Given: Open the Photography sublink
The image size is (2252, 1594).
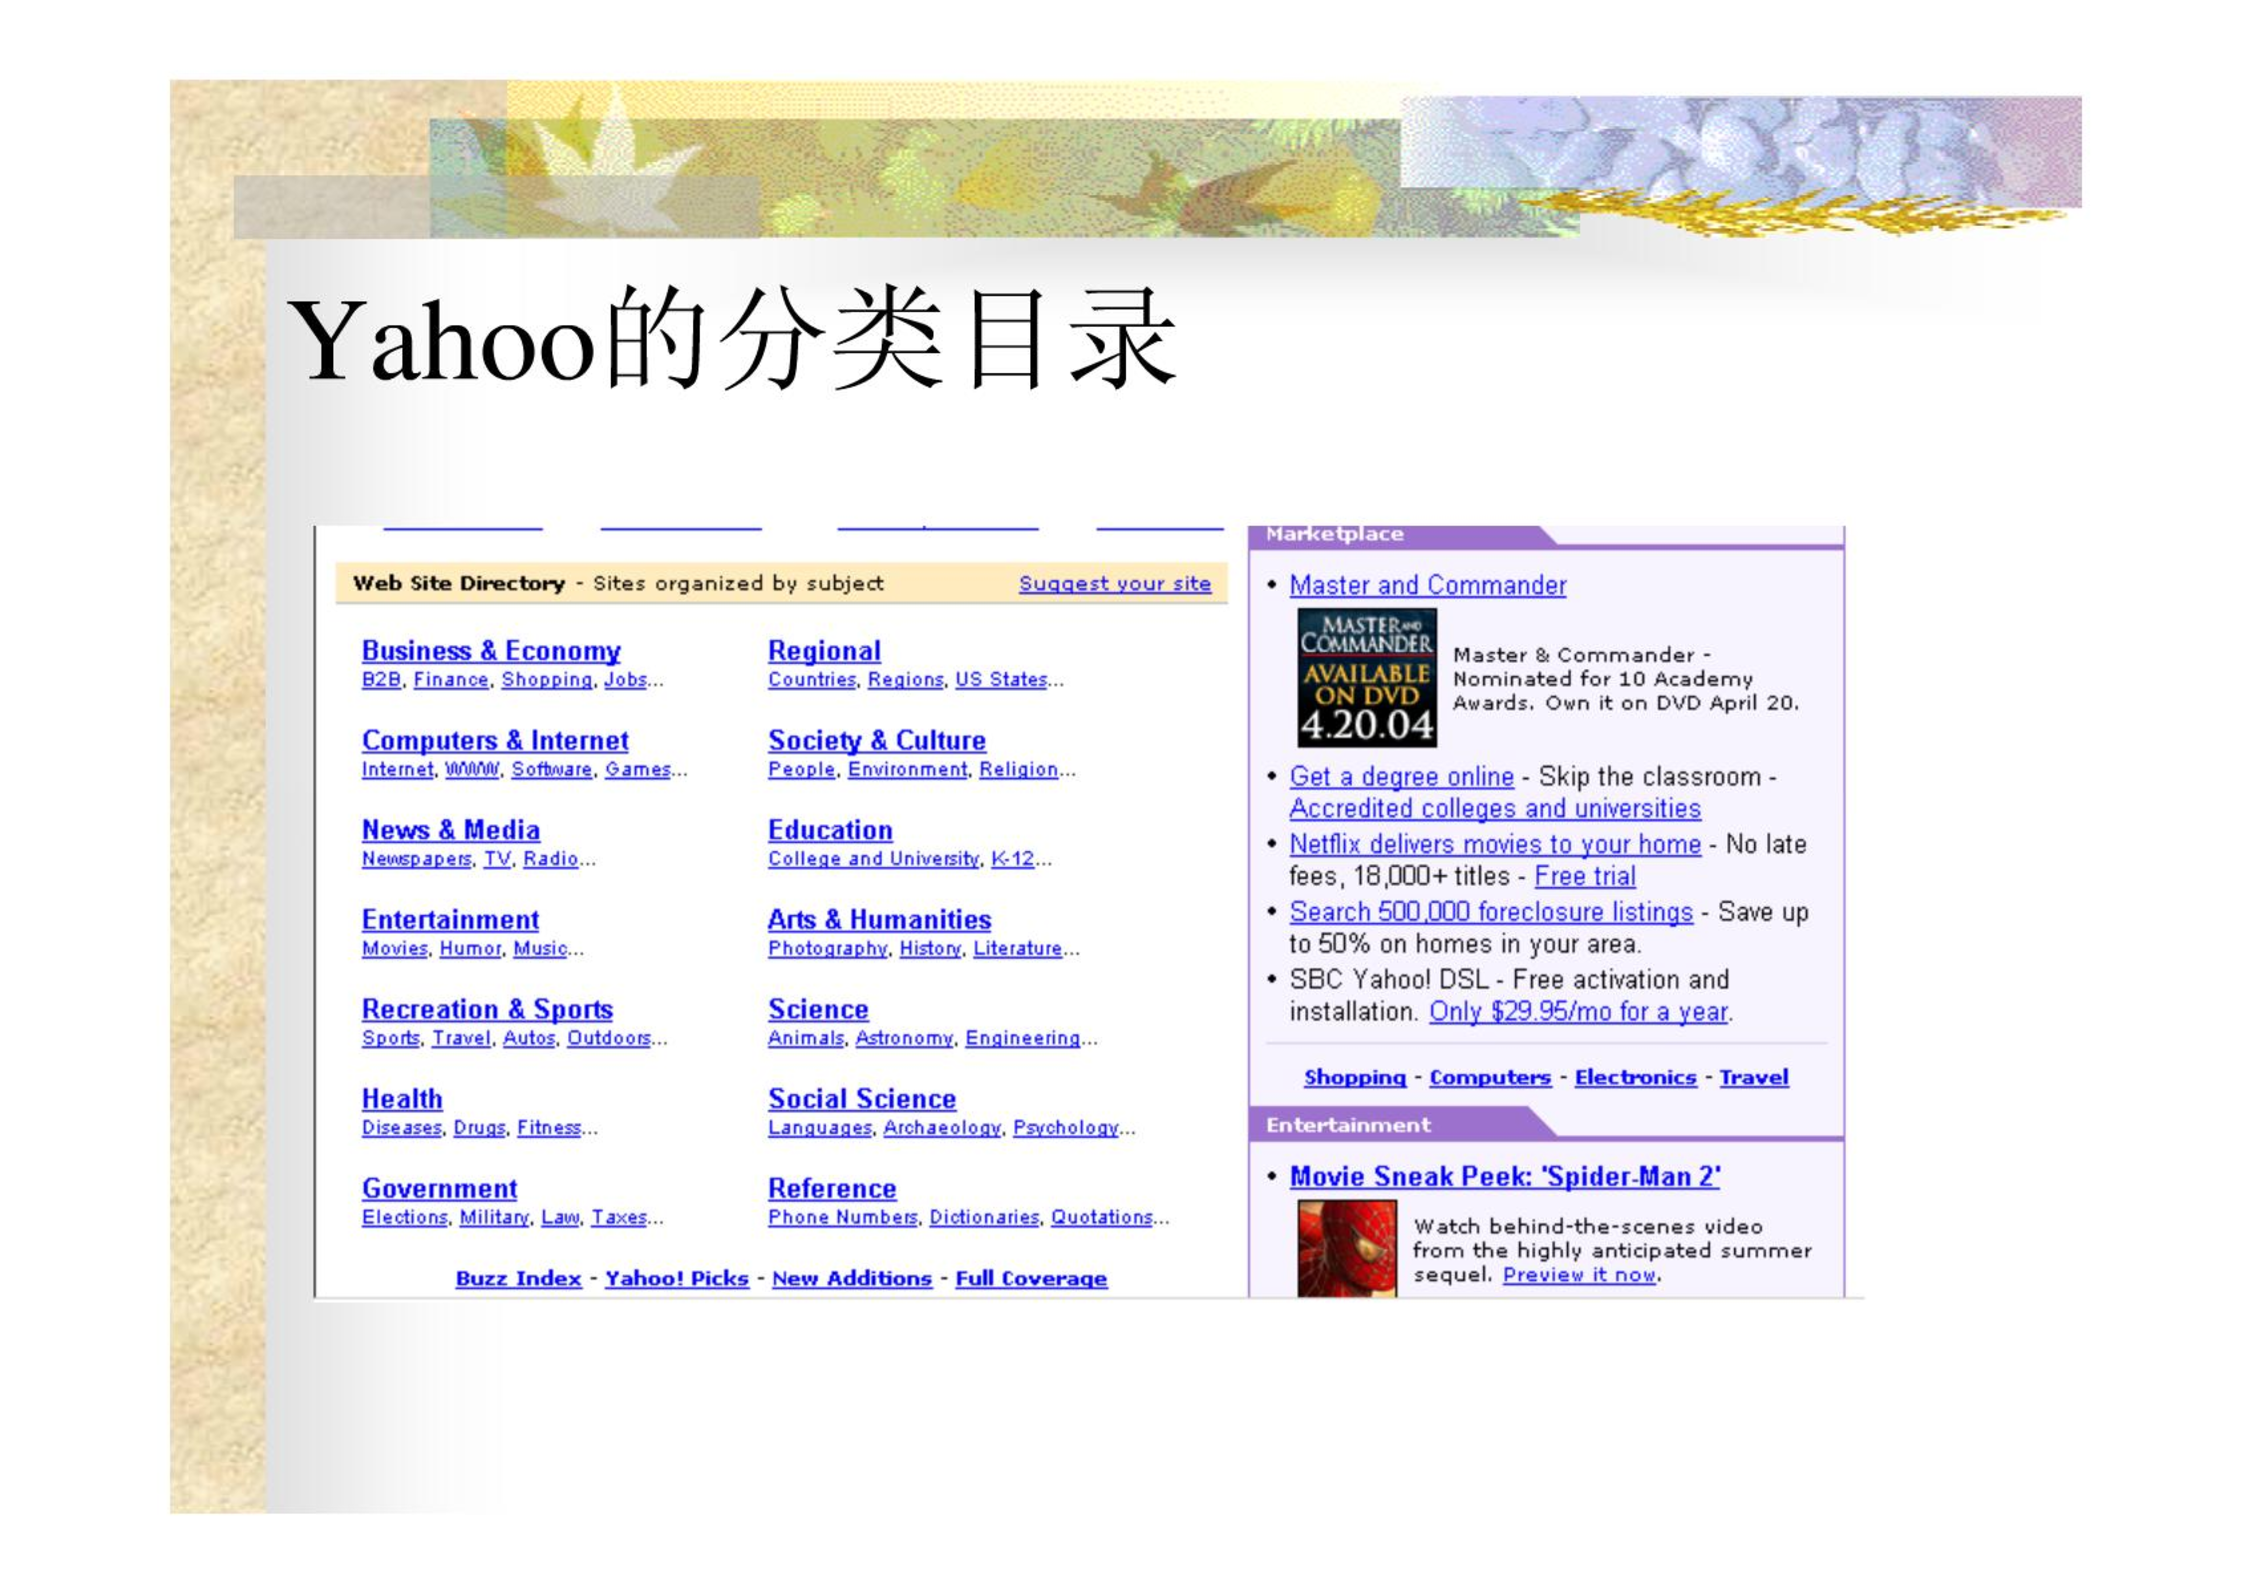Looking at the screenshot, I should [827, 949].
